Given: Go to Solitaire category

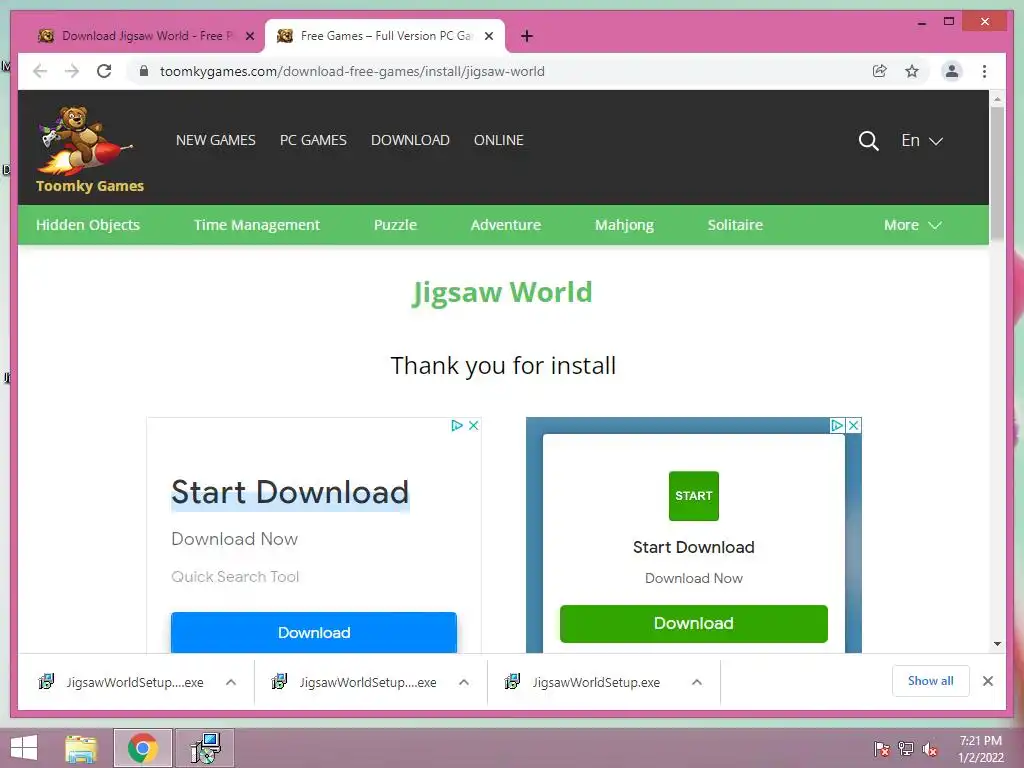Looking at the screenshot, I should click(735, 225).
